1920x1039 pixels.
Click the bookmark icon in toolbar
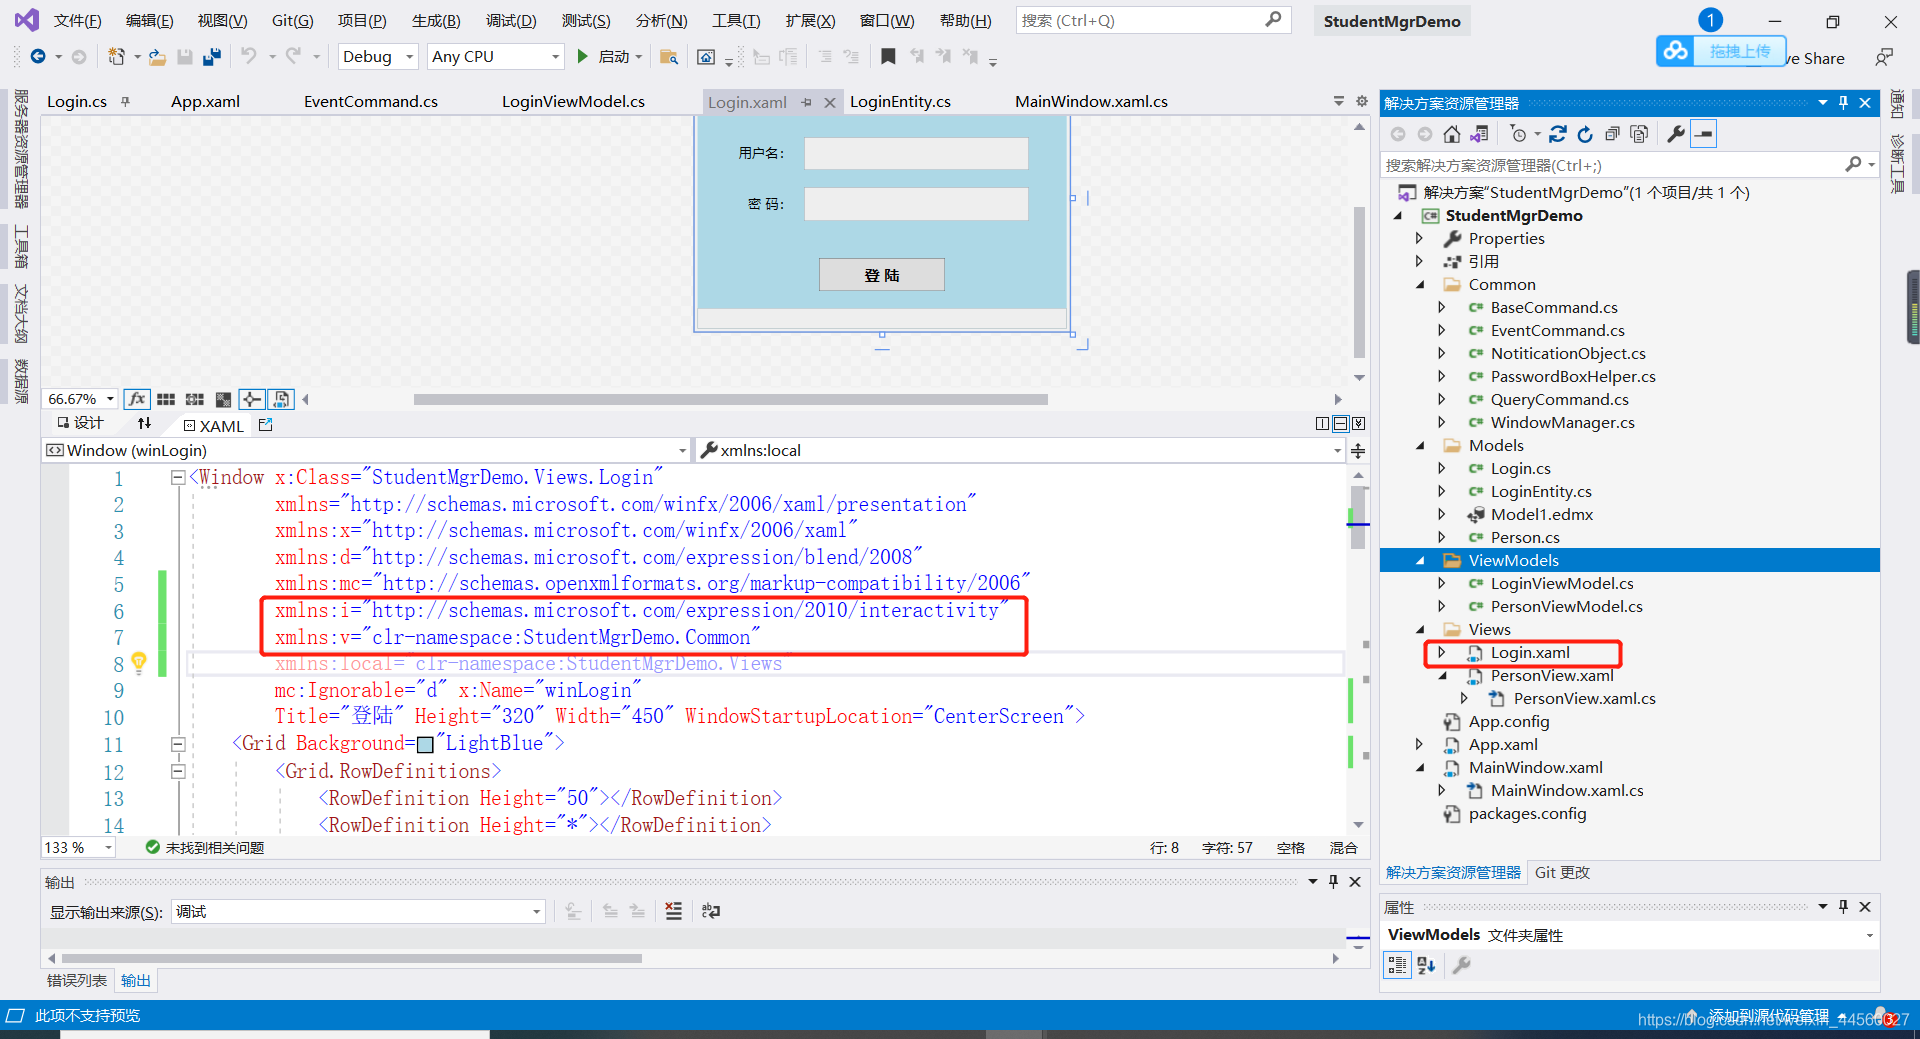(888, 57)
